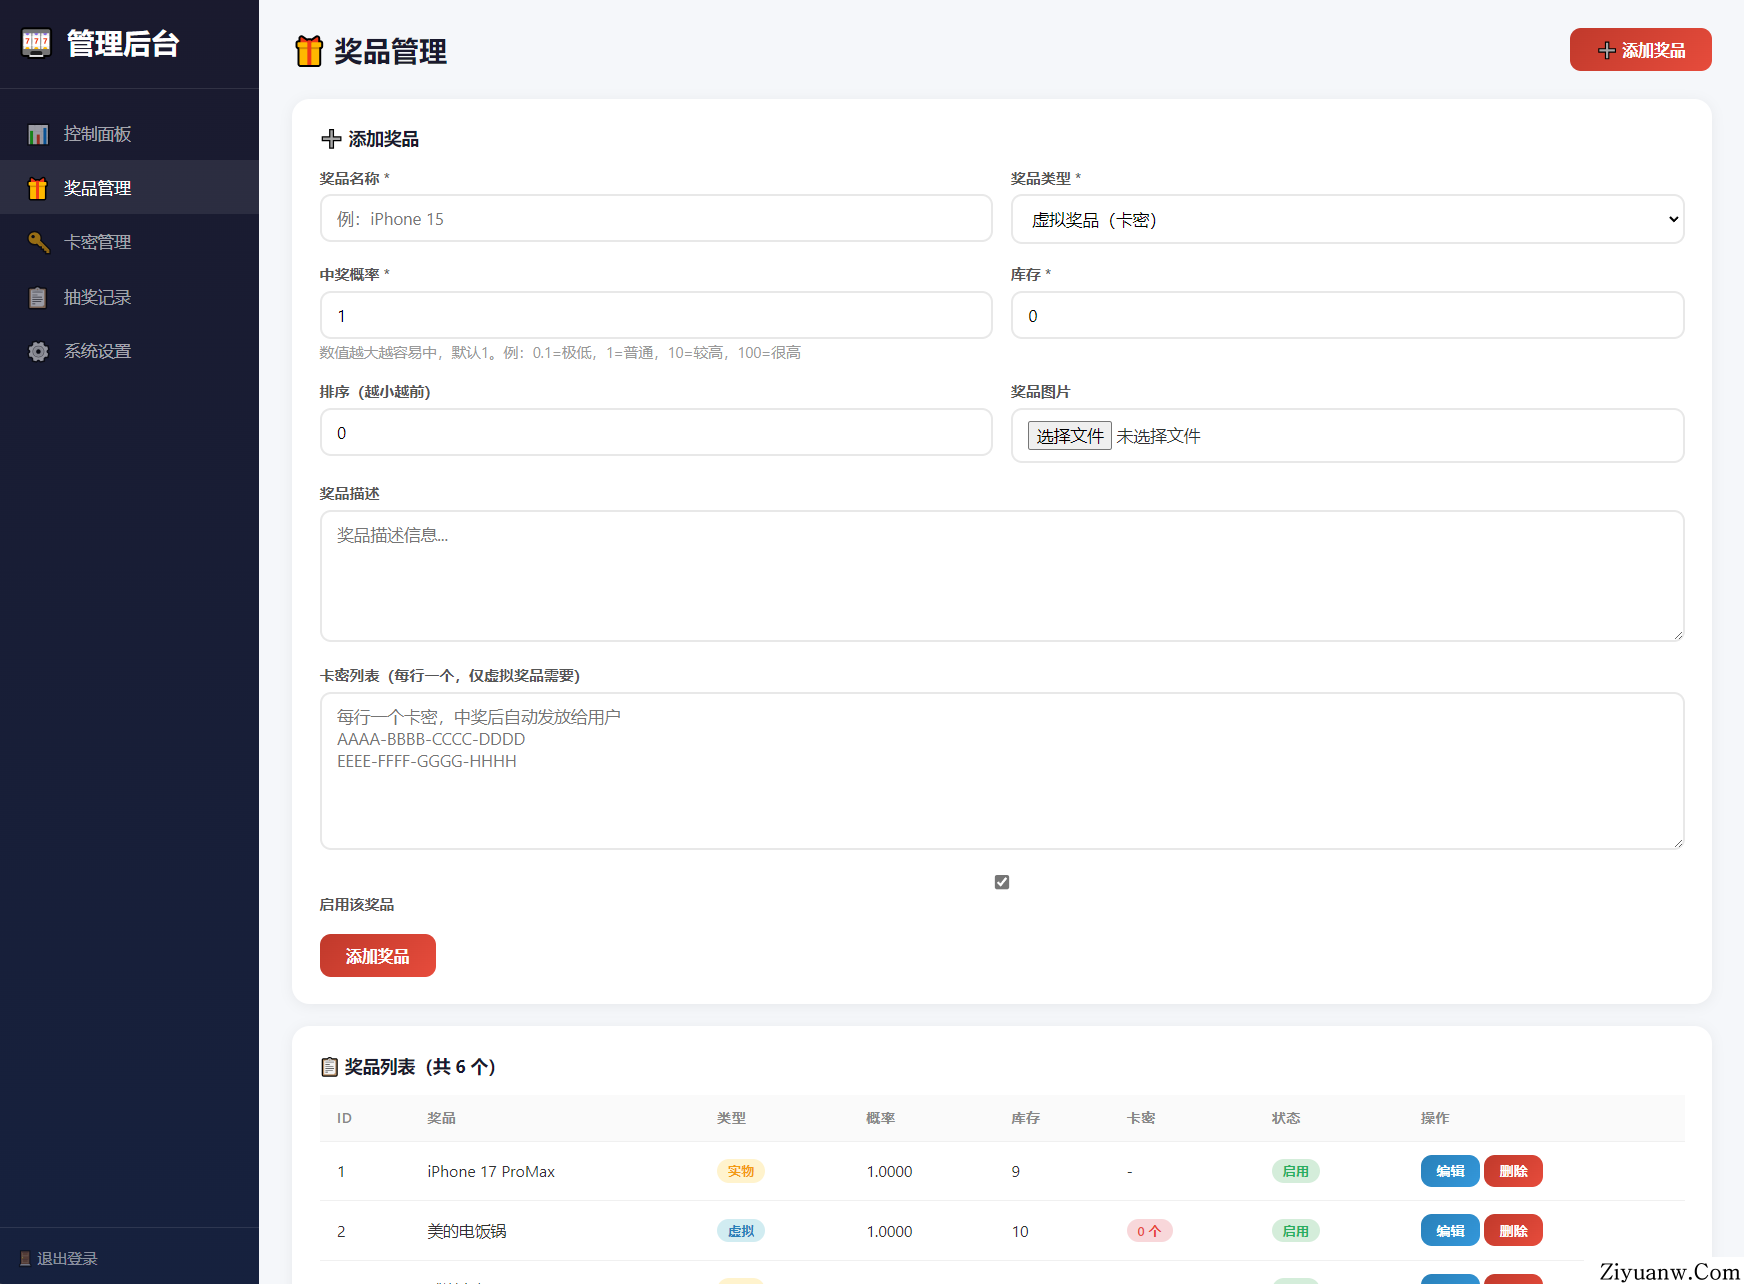Click the 0 个 card-key badge
The height and width of the screenshot is (1284, 1744).
(x=1149, y=1231)
